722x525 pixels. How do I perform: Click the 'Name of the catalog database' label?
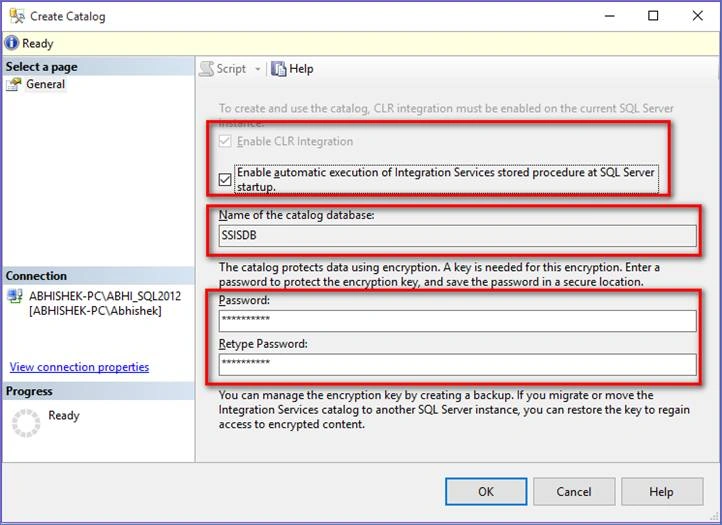(x=296, y=215)
